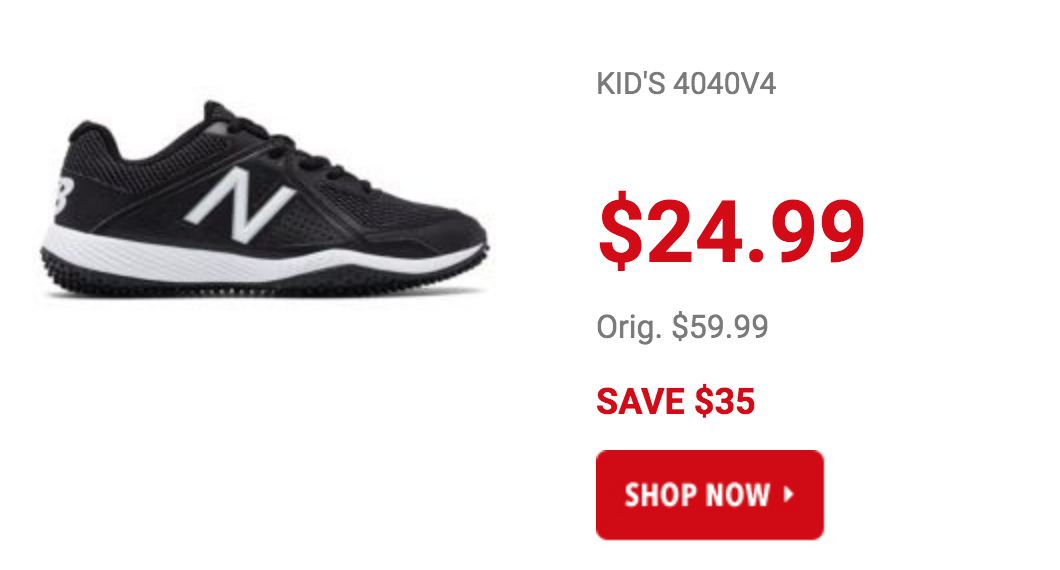Click the dollar sign in $24.99

(x=620, y=231)
